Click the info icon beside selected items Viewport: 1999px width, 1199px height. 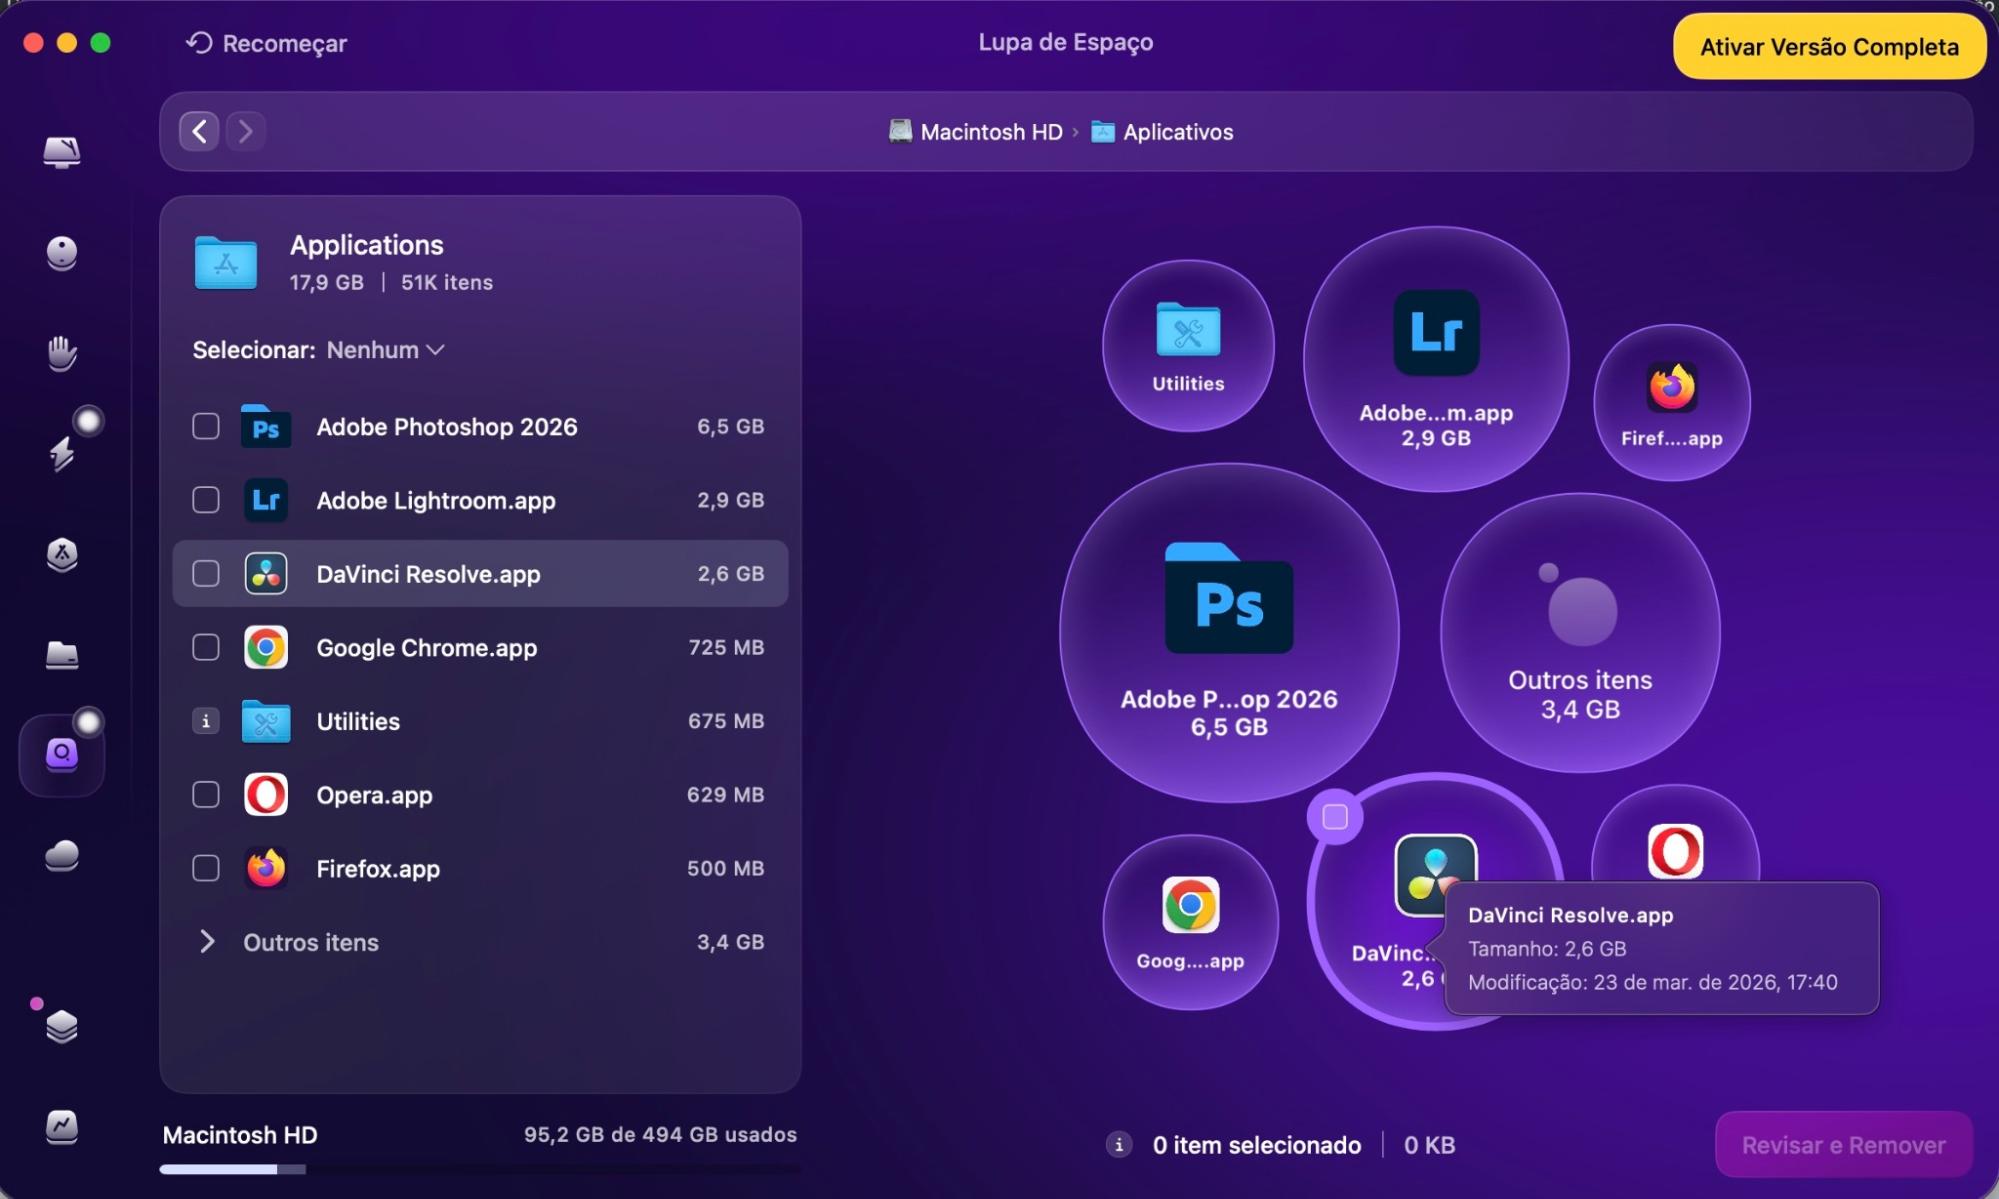pos(1119,1145)
